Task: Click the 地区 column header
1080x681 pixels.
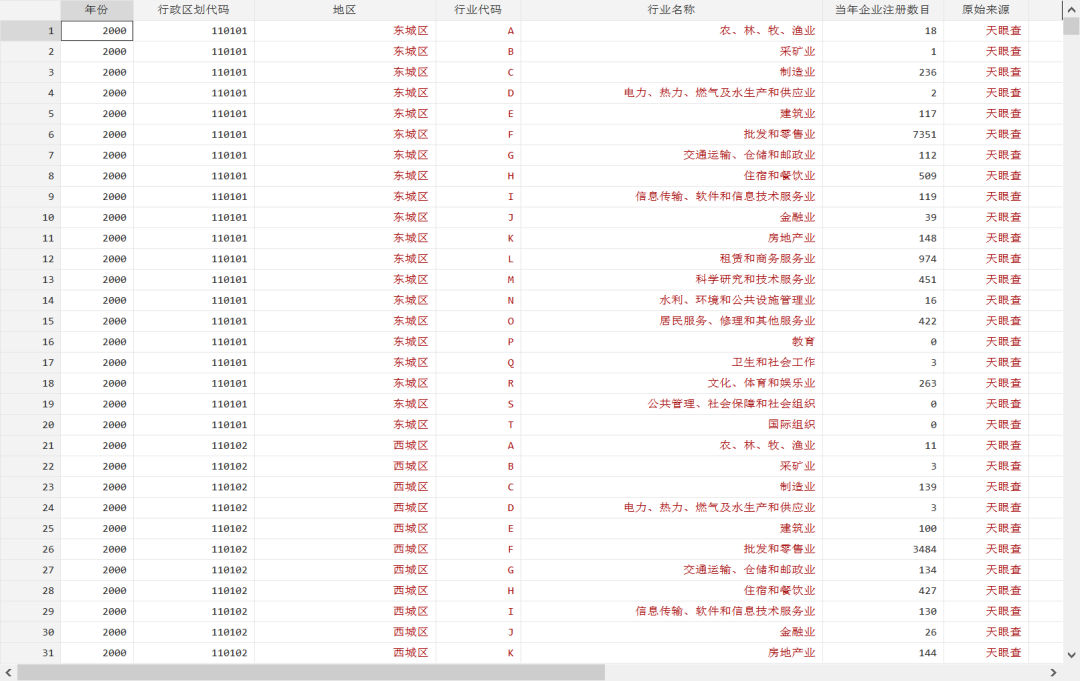Action: (x=344, y=10)
